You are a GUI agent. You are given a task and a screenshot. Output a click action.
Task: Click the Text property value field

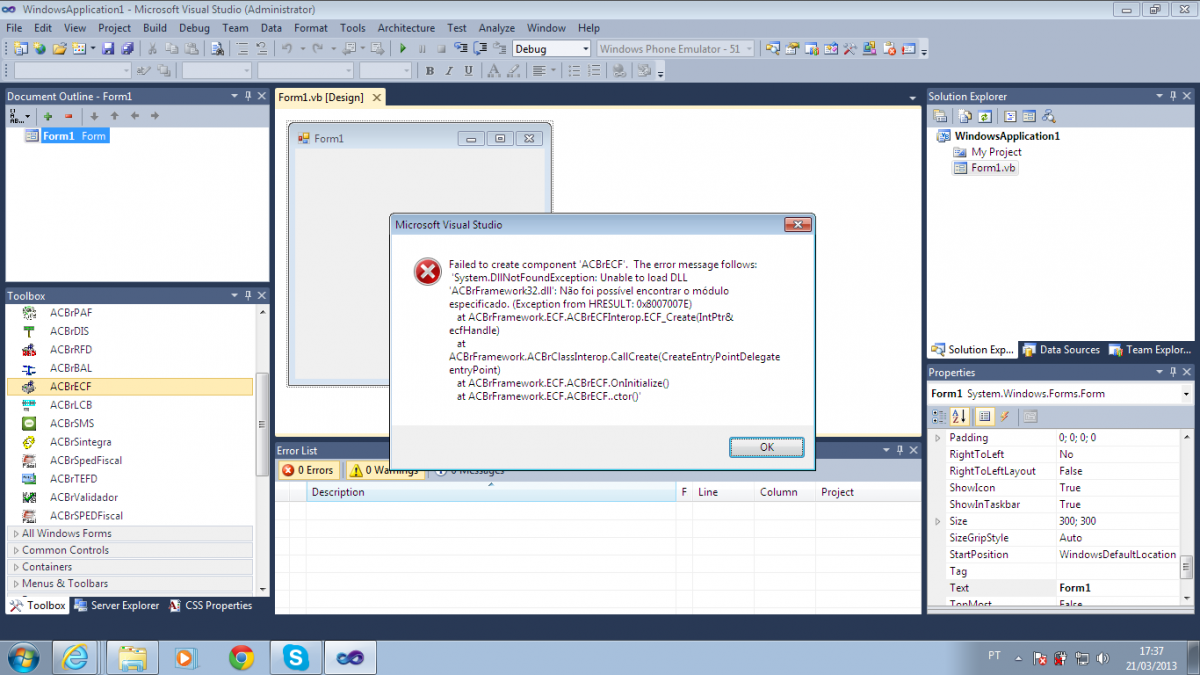[1118, 588]
